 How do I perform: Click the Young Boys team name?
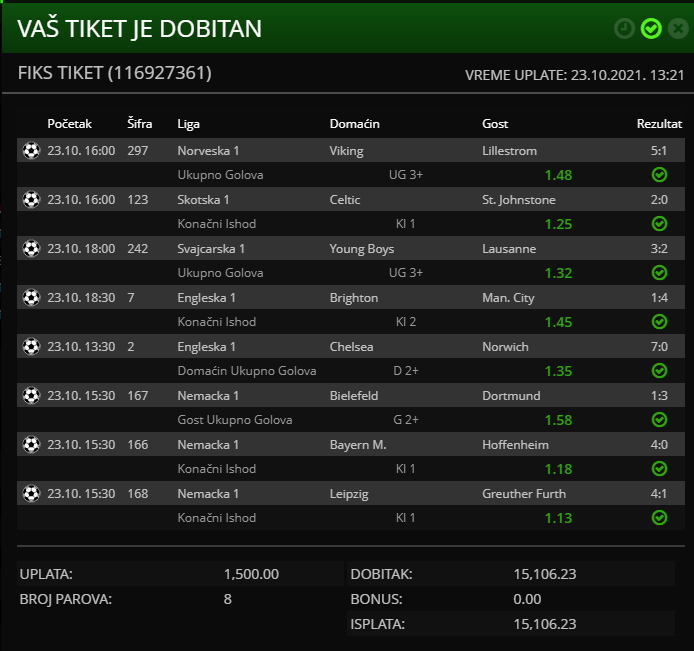click(x=362, y=249)
